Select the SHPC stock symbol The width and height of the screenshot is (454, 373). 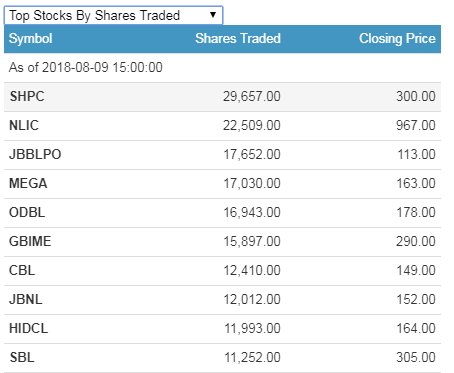27,97
